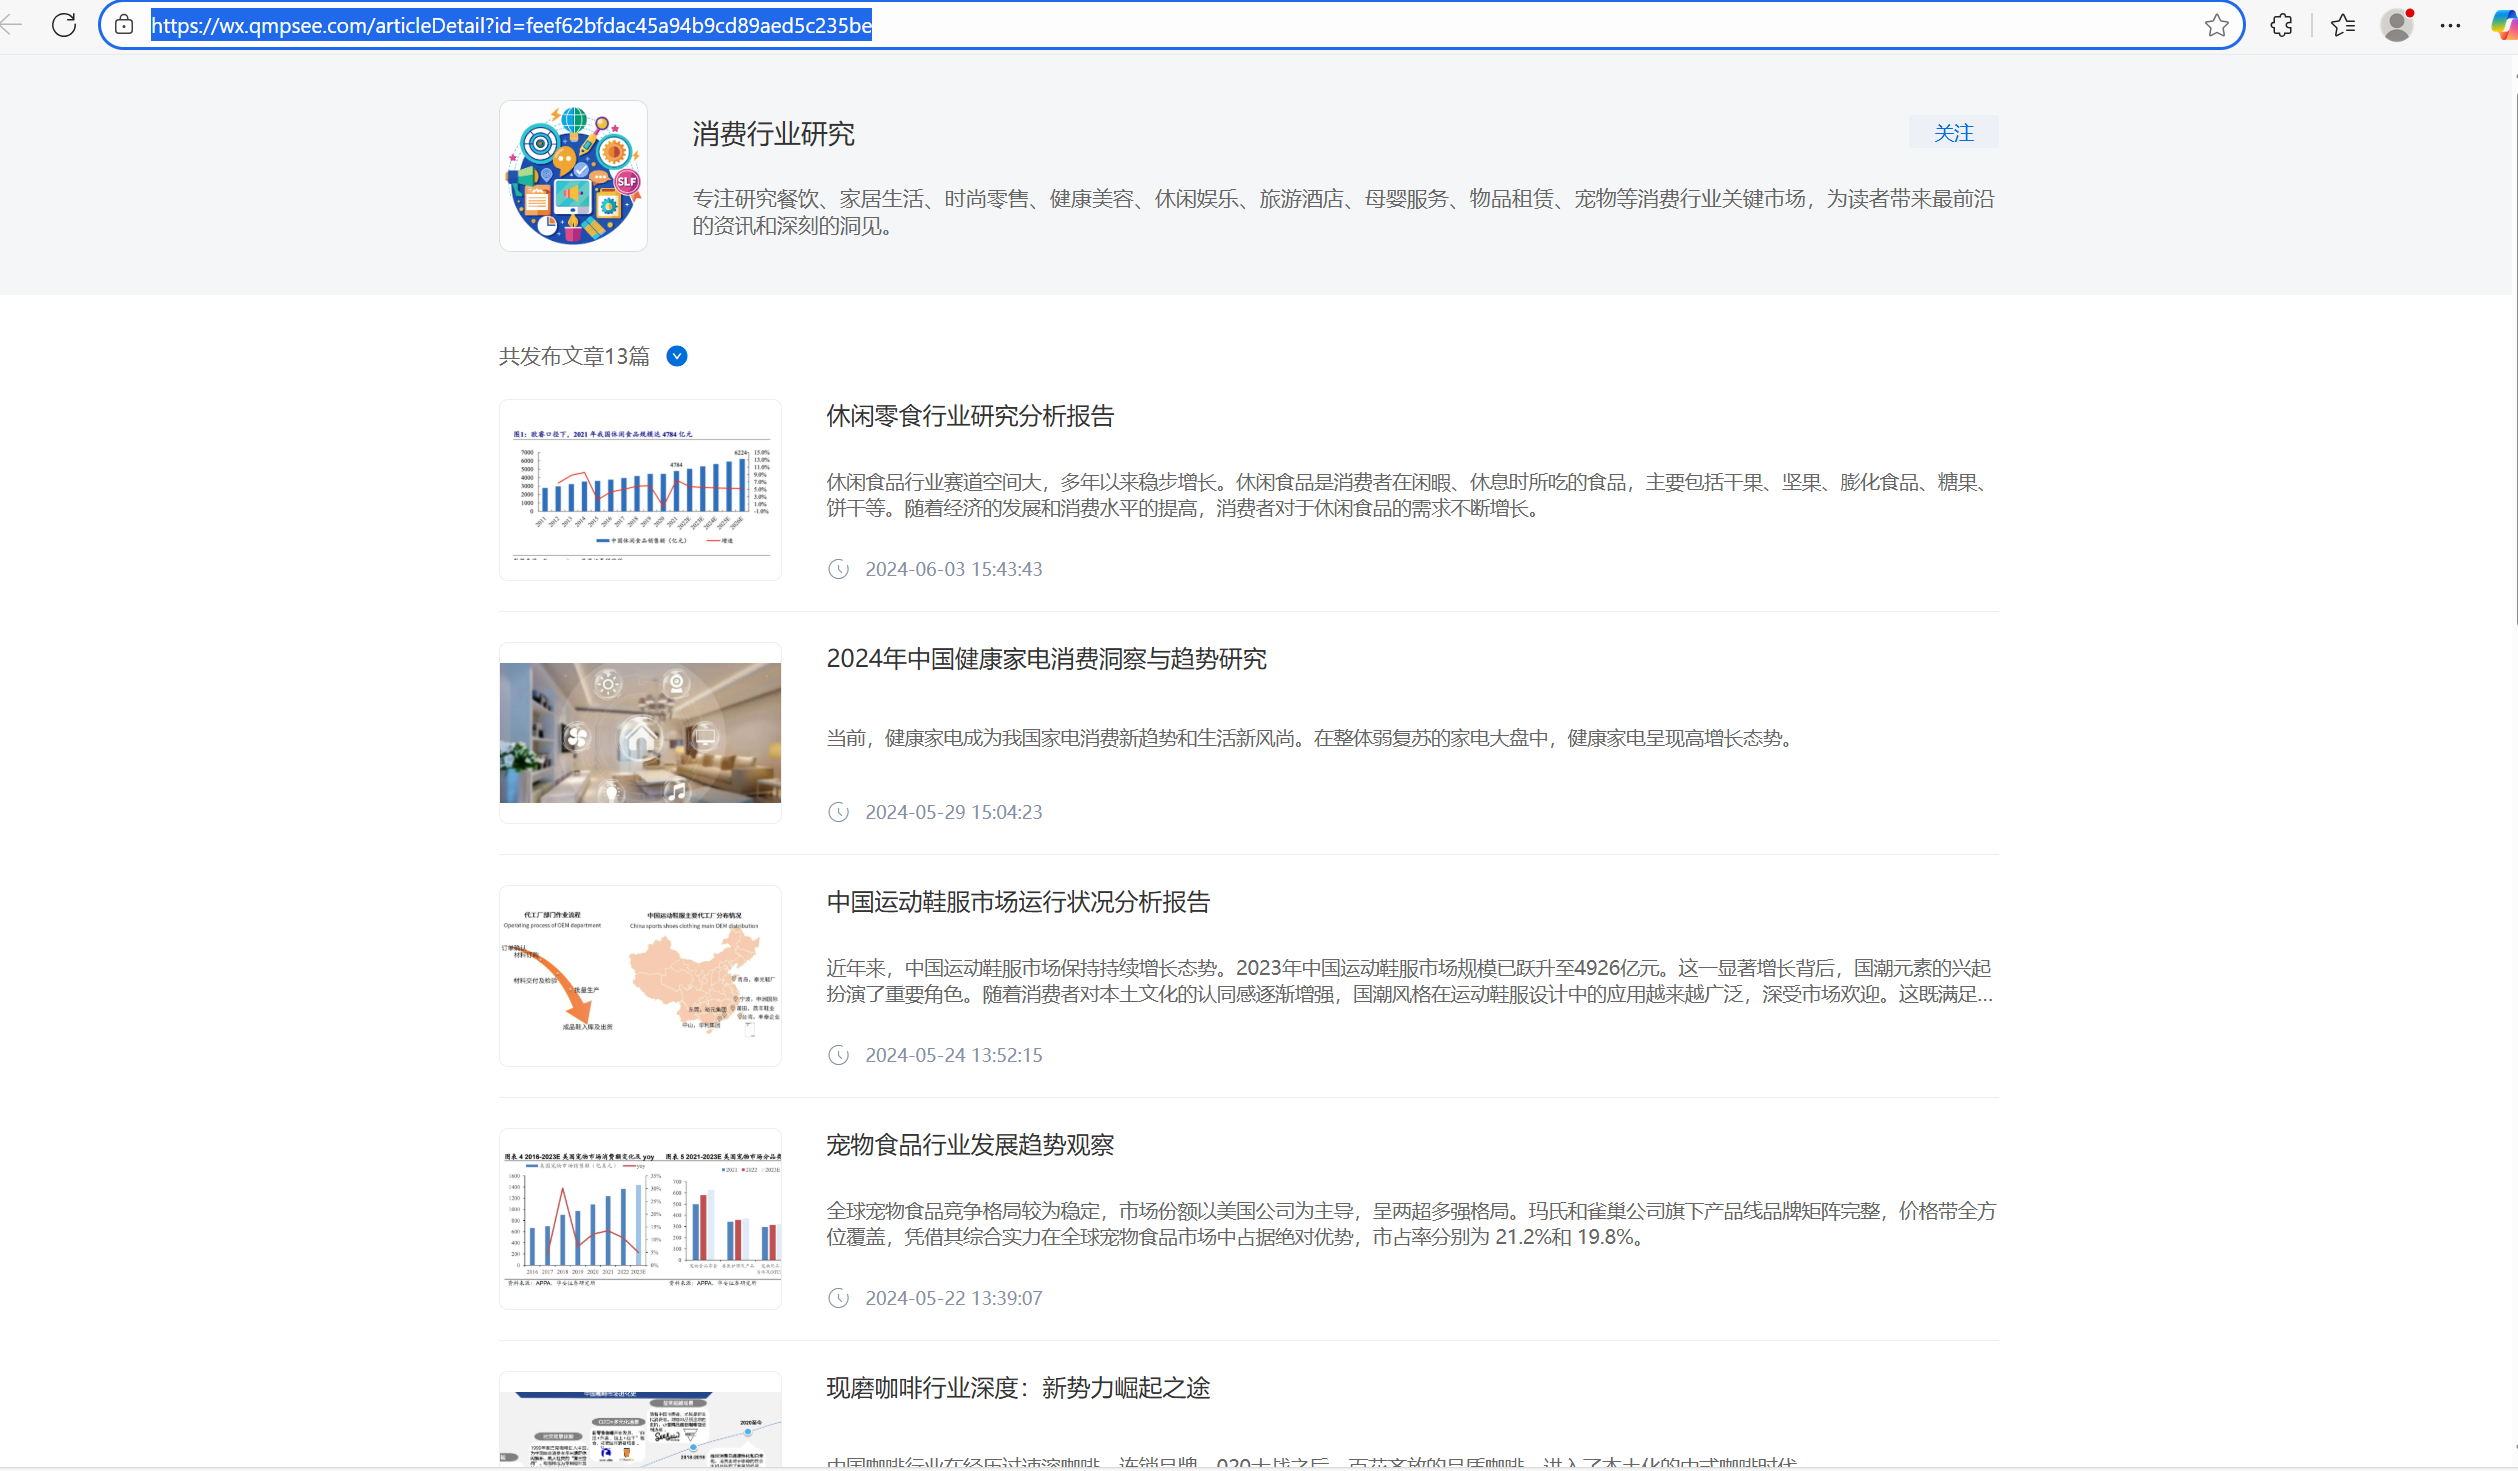The width and height of the screenshot is (2518, 1471).
Task: Expand the blue article count dropdown arrow
Action: (x=677, y=356)
